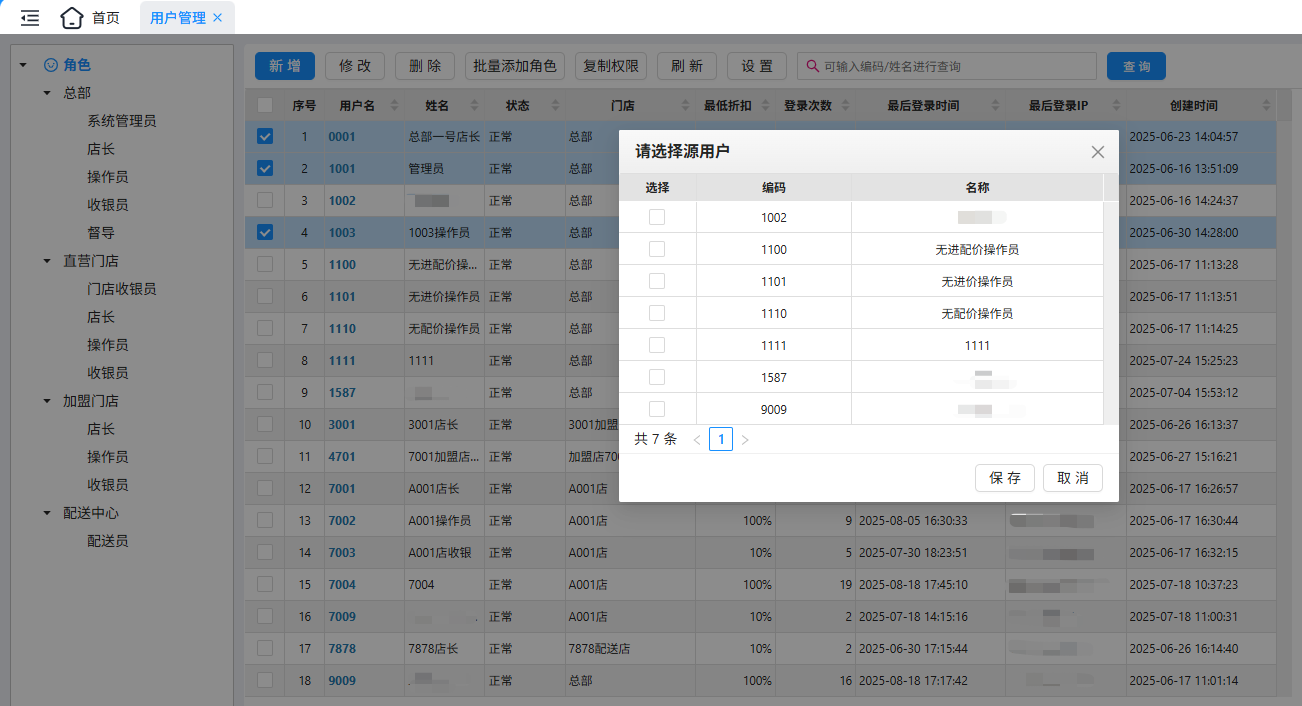Open the 设置 button
Image resolution: width=1302 pixels, height=706 pixels.
coord(757,66)
